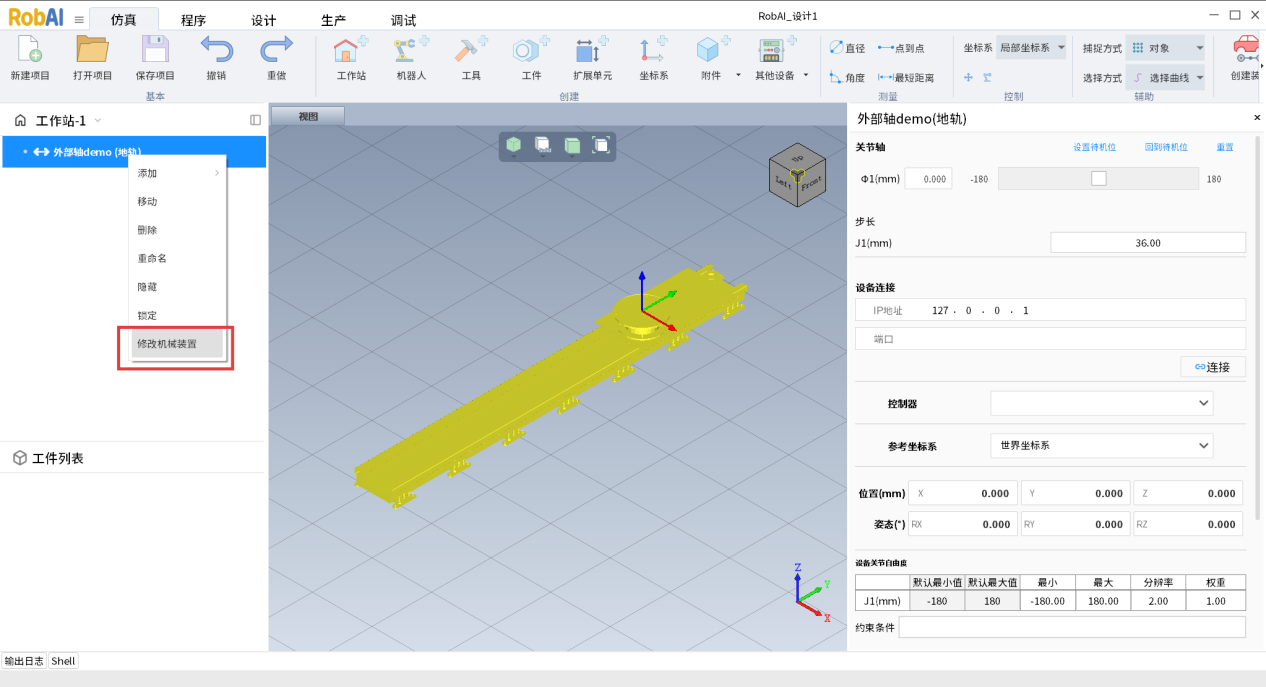
Task: Open 附件 dropdown arrow
Action: tap(739, 75)
